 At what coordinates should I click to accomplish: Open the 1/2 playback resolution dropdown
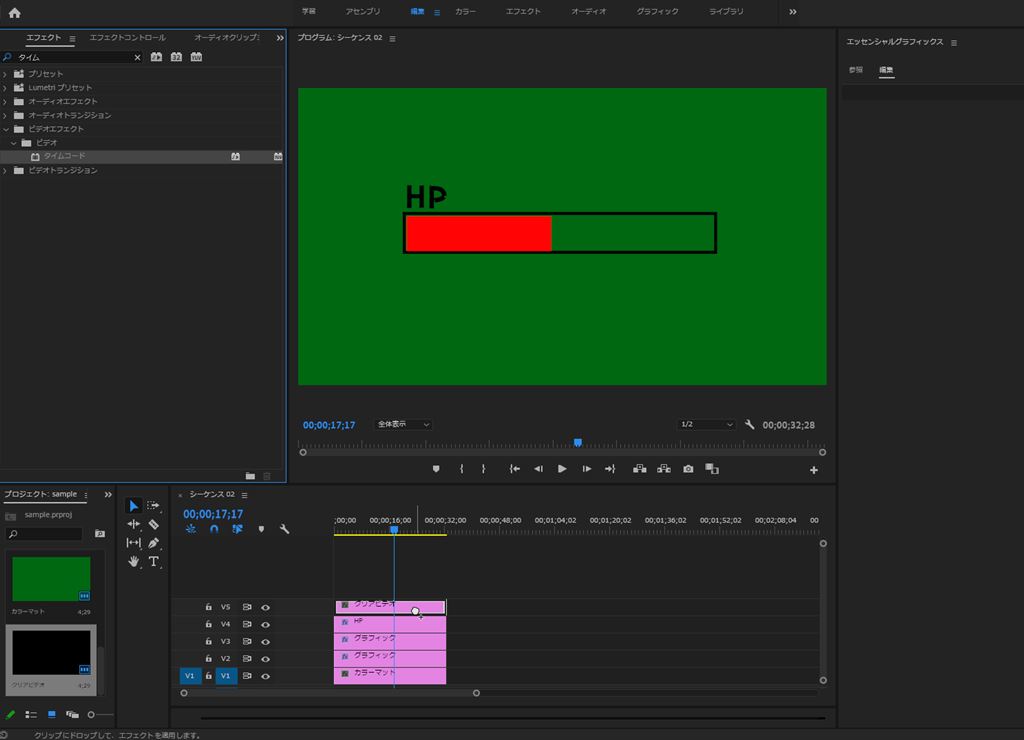coord(706,425)
